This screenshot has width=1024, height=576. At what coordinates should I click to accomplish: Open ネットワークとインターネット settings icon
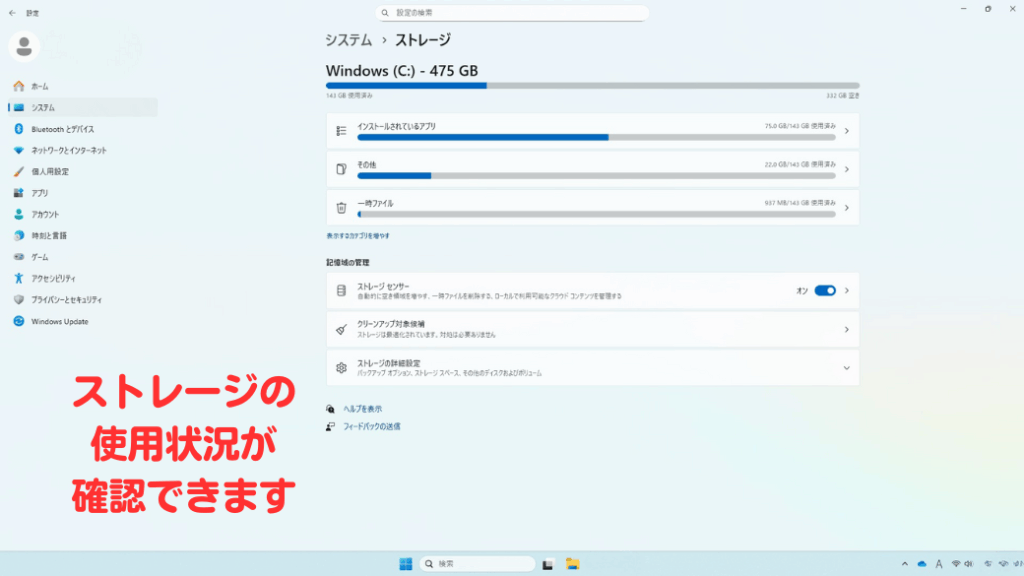[x=18, y=150]
